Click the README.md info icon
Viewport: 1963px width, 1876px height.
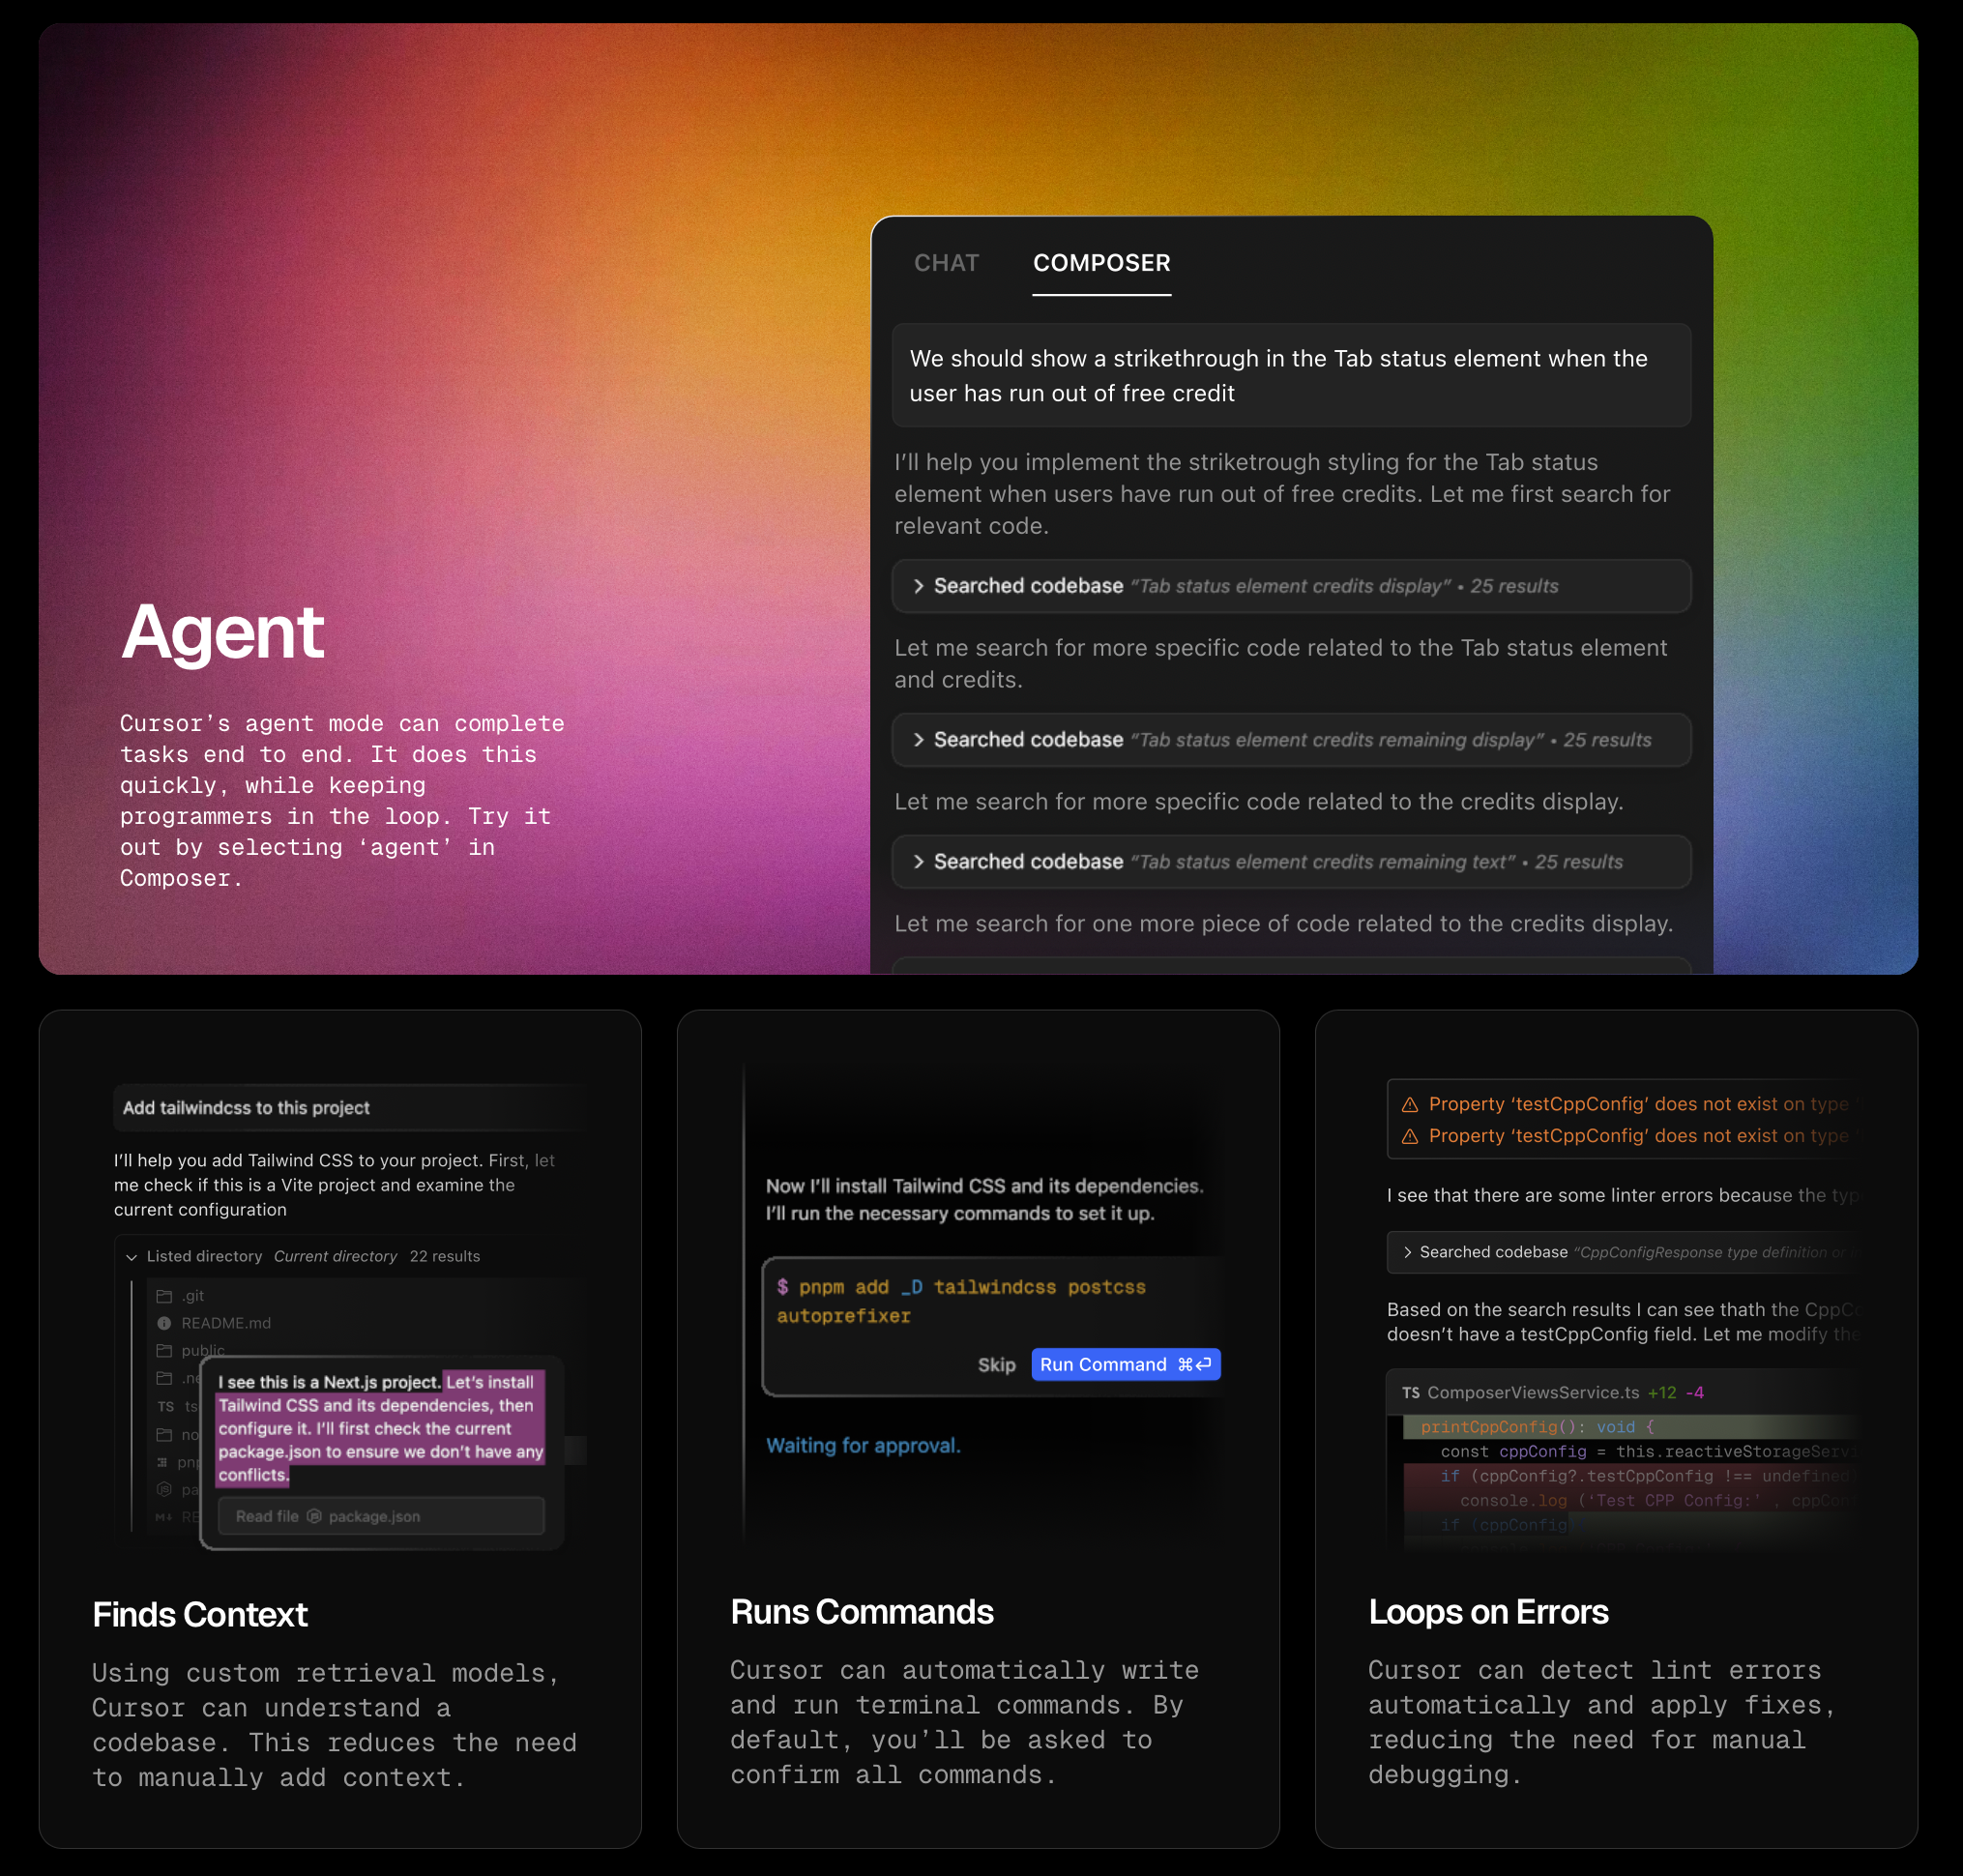click(x=164, y=1323)
